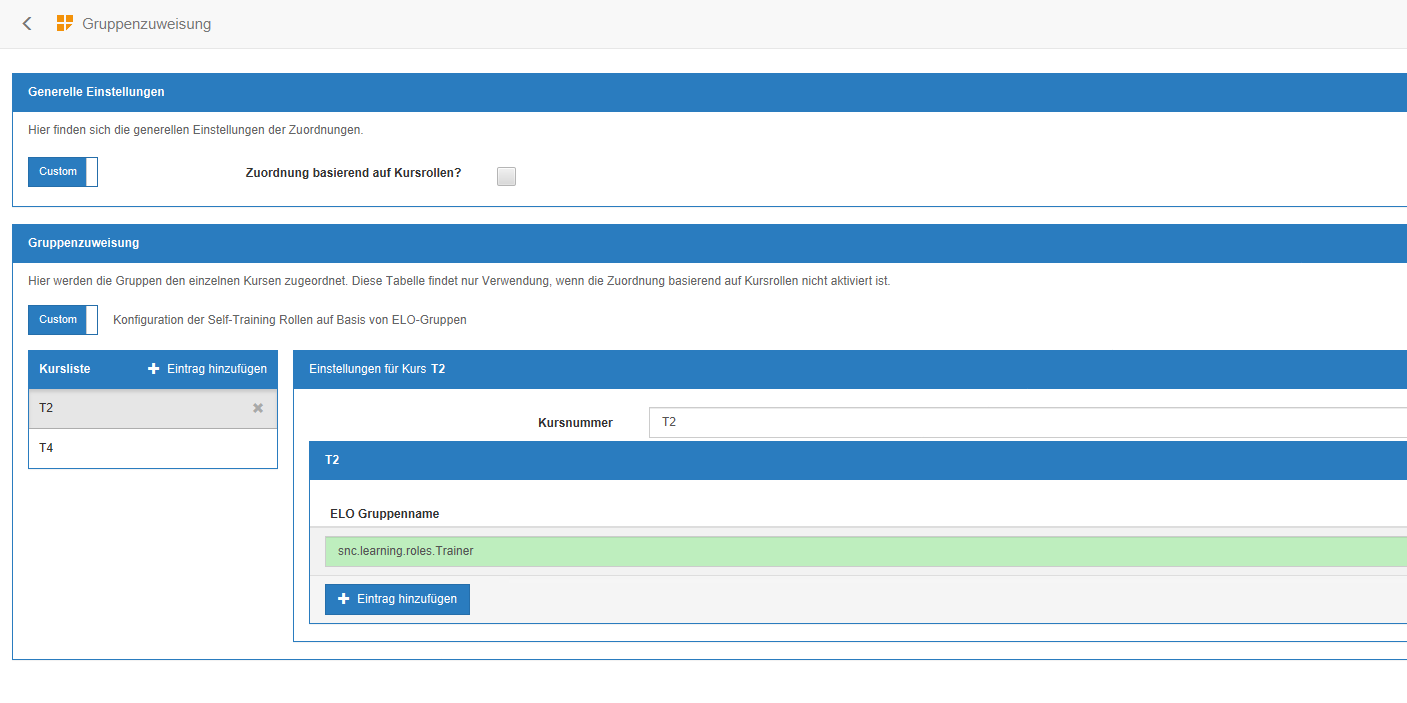
Task: Click the back arrow in the header
Action: point(27,24)
